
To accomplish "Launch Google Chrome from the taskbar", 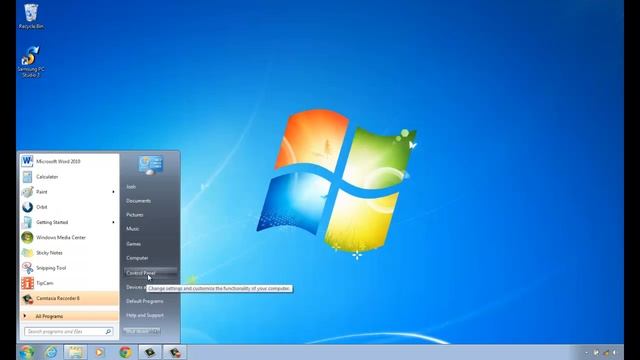I will [125, 352].
